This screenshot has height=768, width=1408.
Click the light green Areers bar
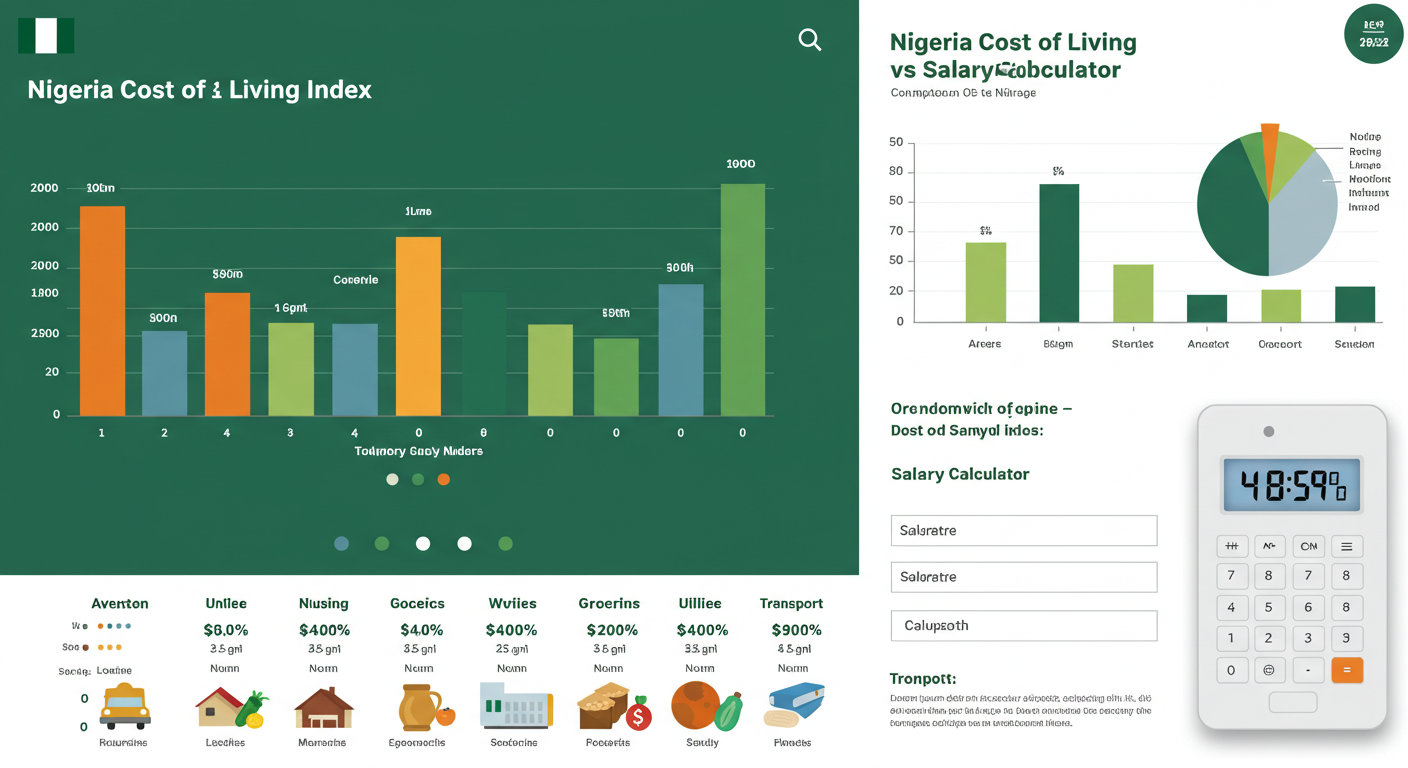tap(986, 282)
